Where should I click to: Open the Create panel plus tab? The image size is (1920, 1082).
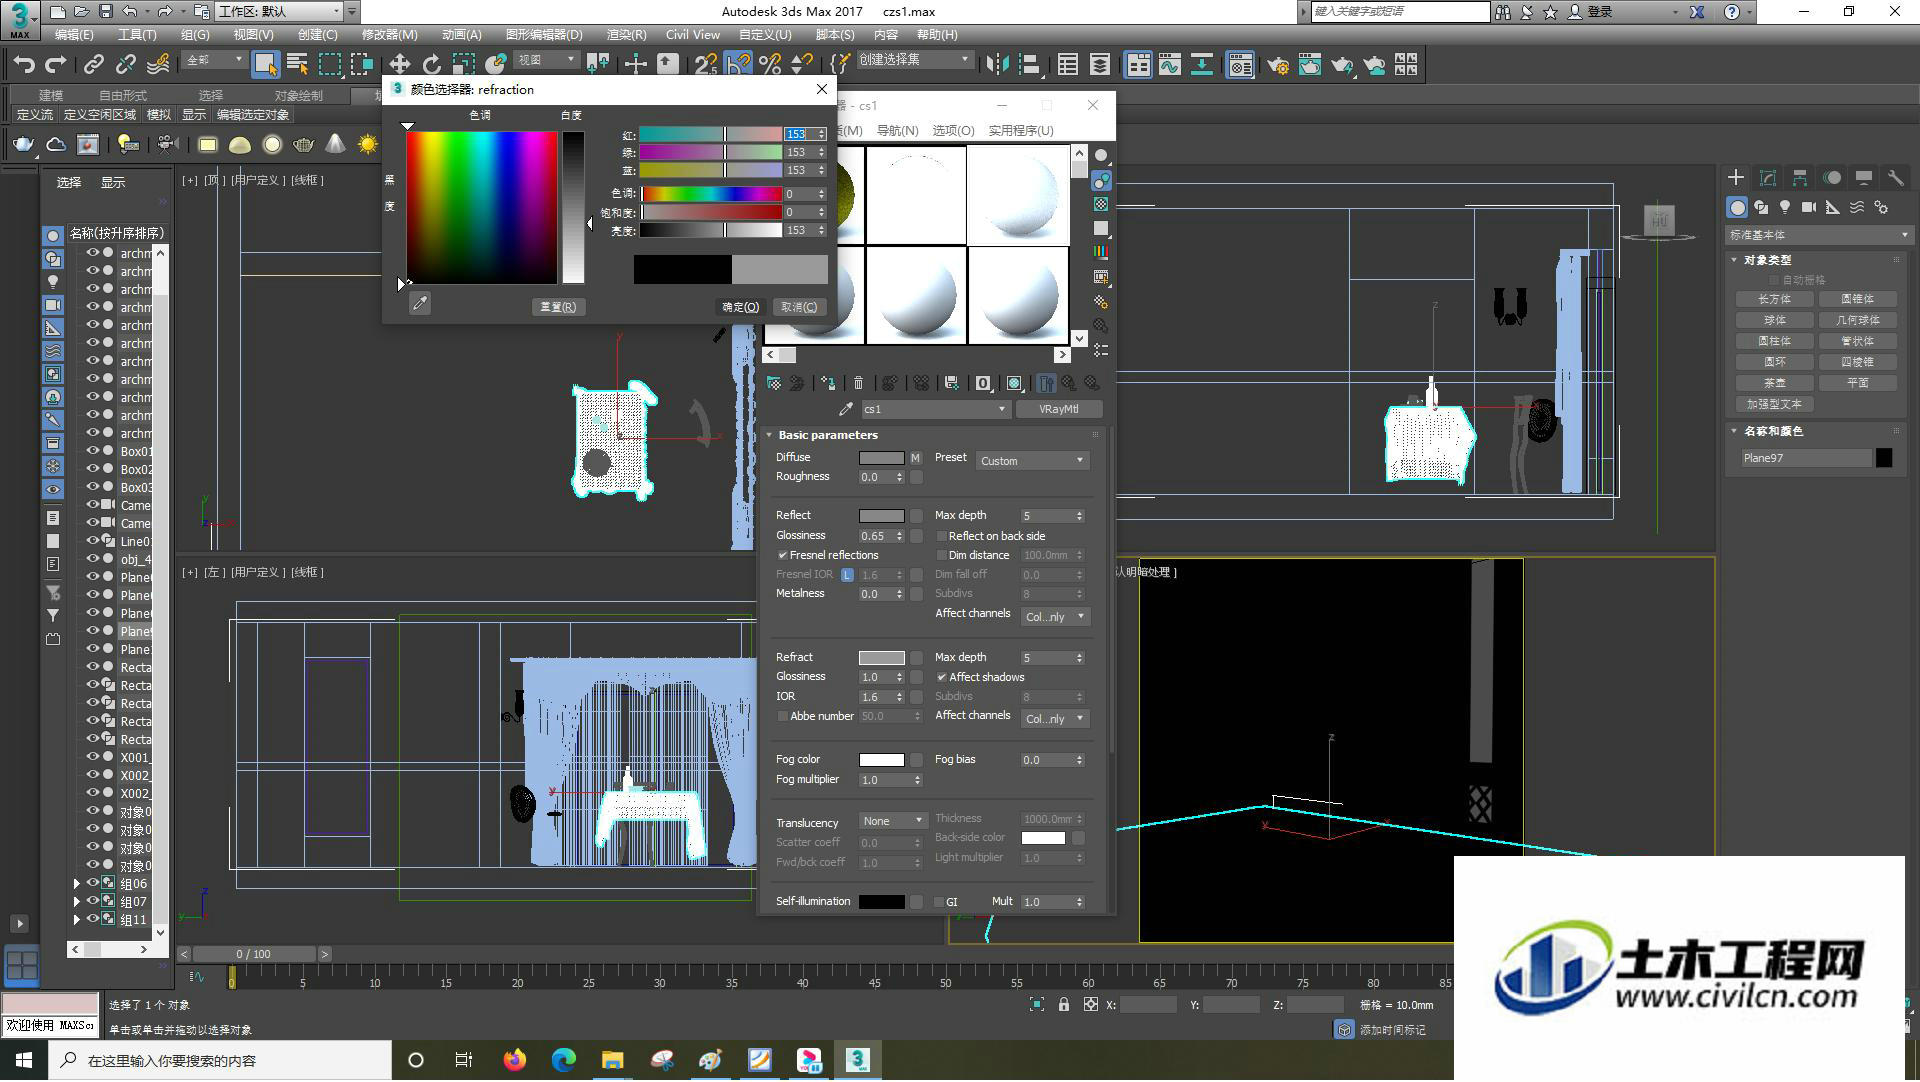pos(1736,178)
